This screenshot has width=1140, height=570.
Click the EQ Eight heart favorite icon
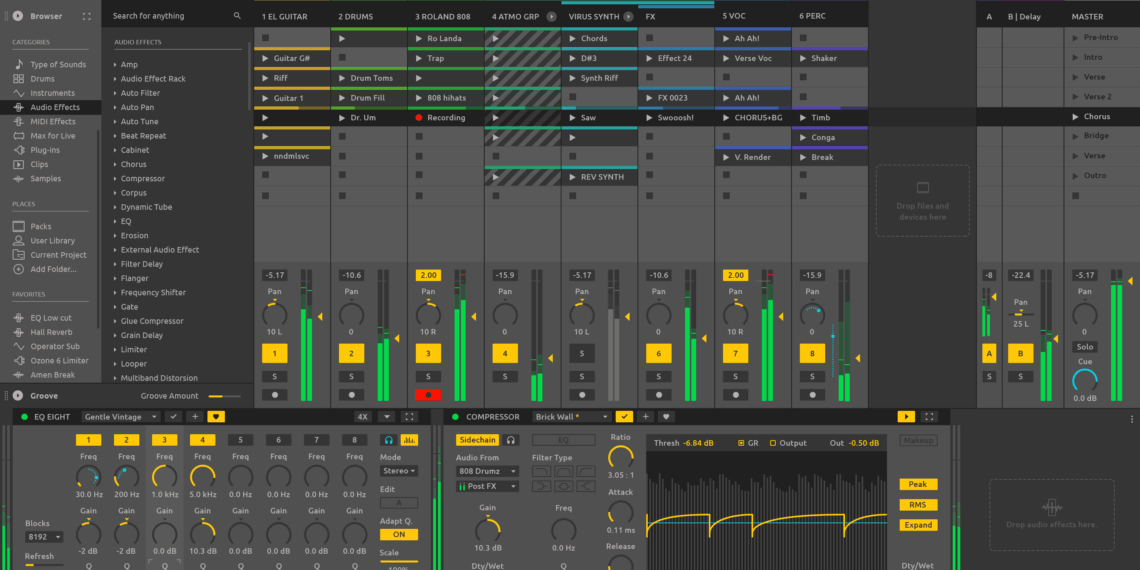tap(216, 417)
